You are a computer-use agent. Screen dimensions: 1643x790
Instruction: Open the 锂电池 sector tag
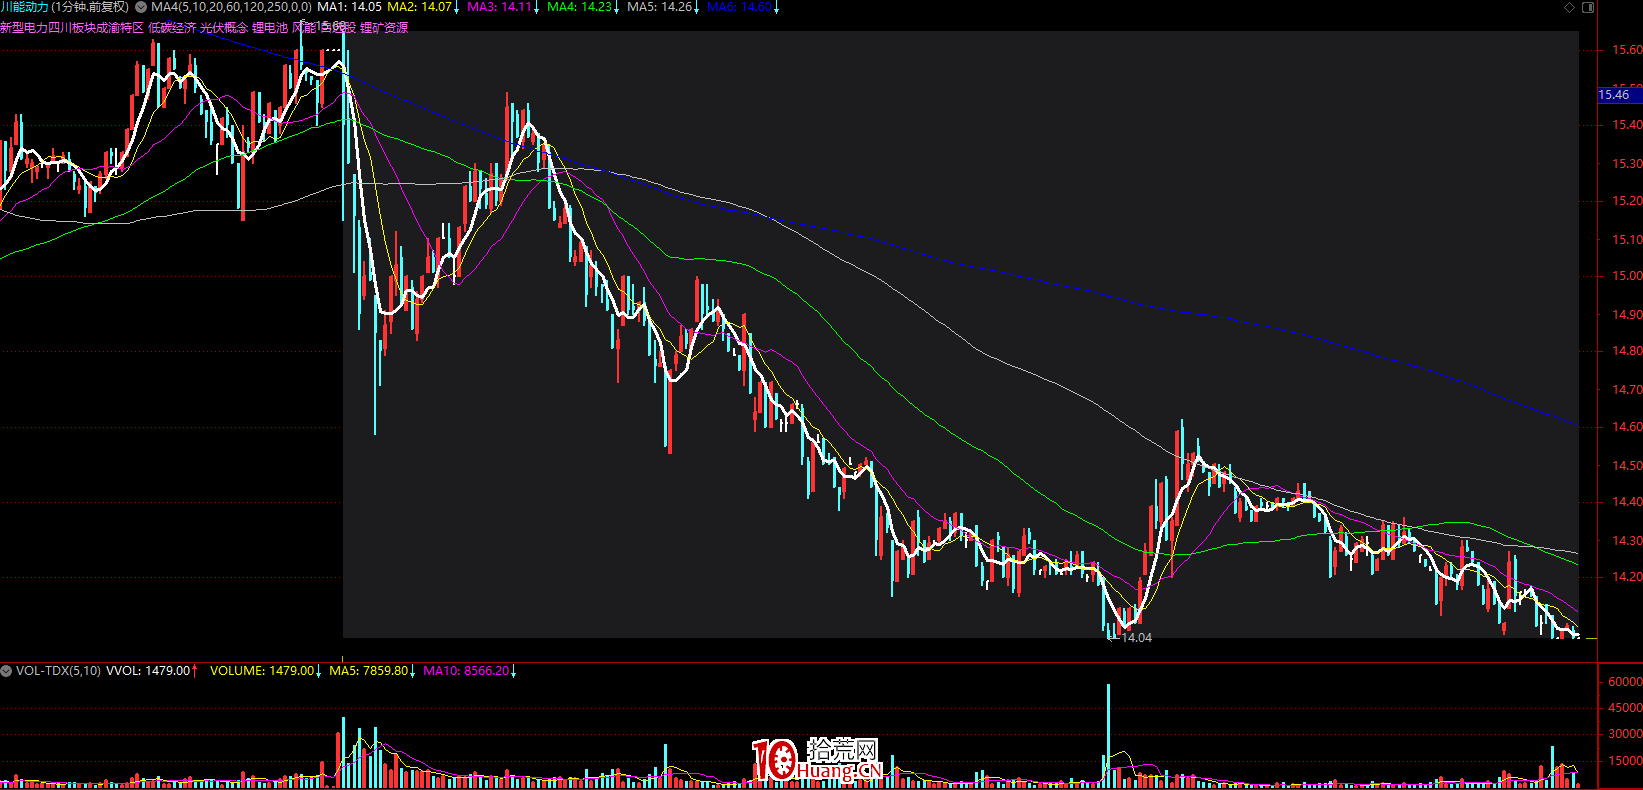coord(269,28)
